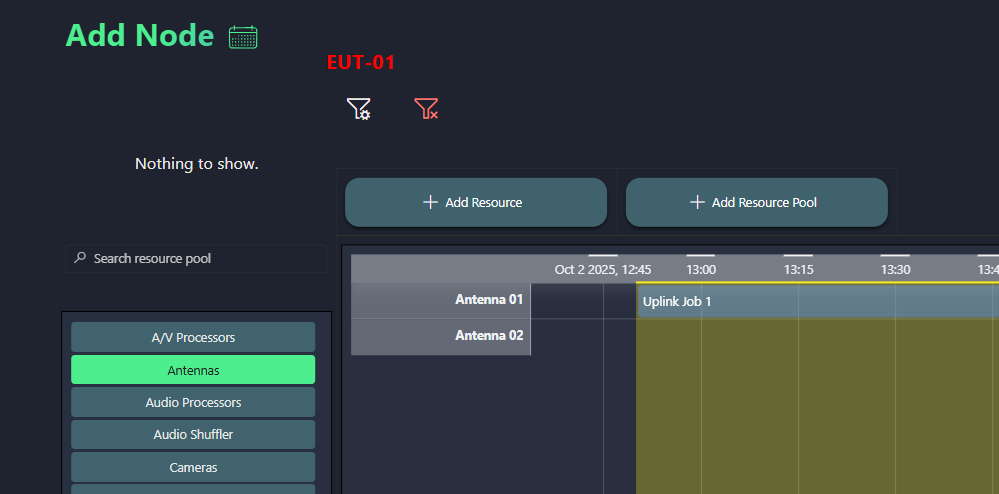Viewport: 999px width, 494px height.
Task: Click the magnifier icon in the search box
Action: pyautogui.click(x=80, y=258)
